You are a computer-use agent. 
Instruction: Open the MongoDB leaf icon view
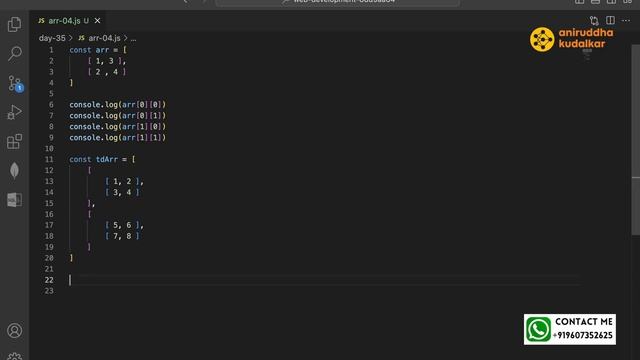point(15,171)
